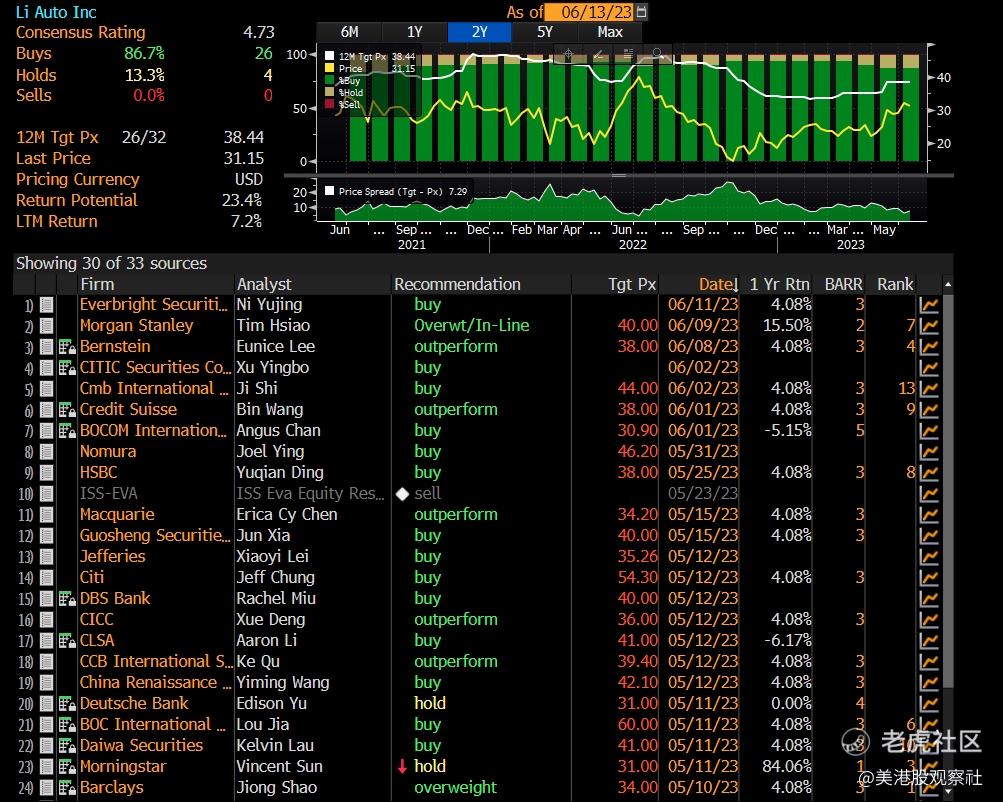Toggle the 12M Tgt Px legend swatch
The width and height of the screenshot is (1003, 802).
click(x=329, y=56)
